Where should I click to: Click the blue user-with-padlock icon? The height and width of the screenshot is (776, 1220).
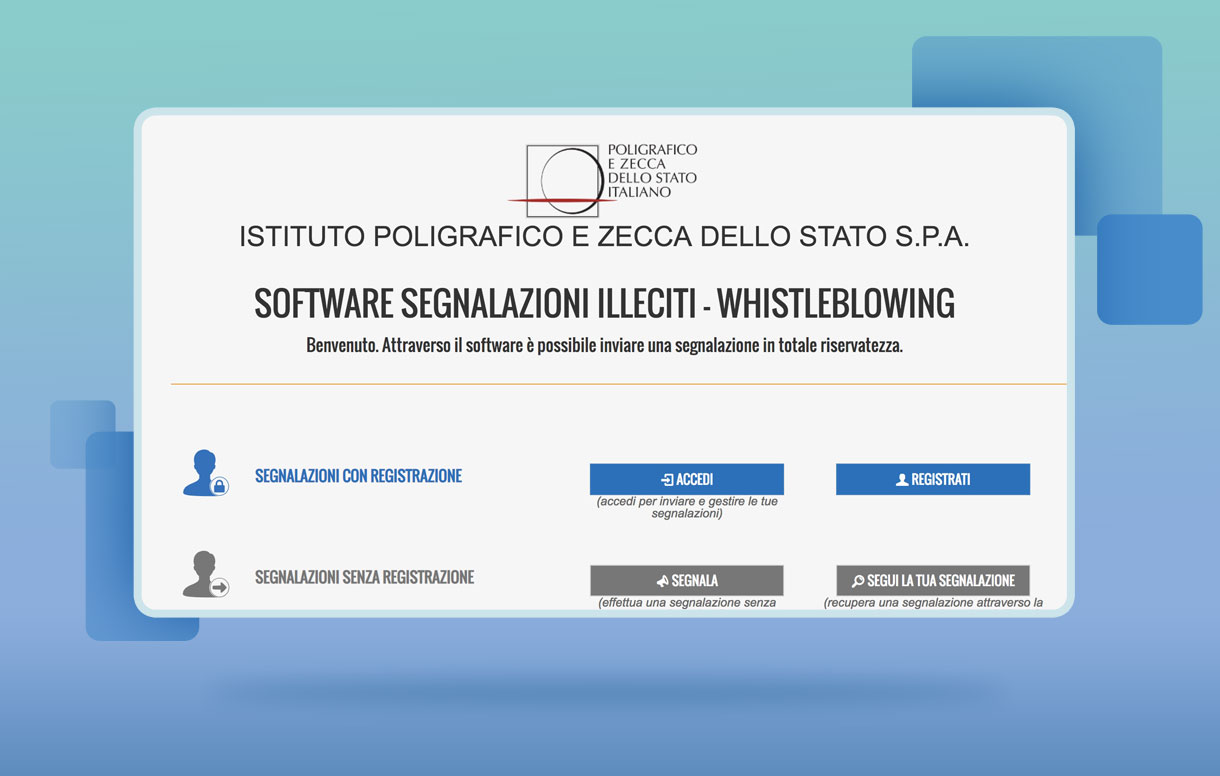point(205,473)
